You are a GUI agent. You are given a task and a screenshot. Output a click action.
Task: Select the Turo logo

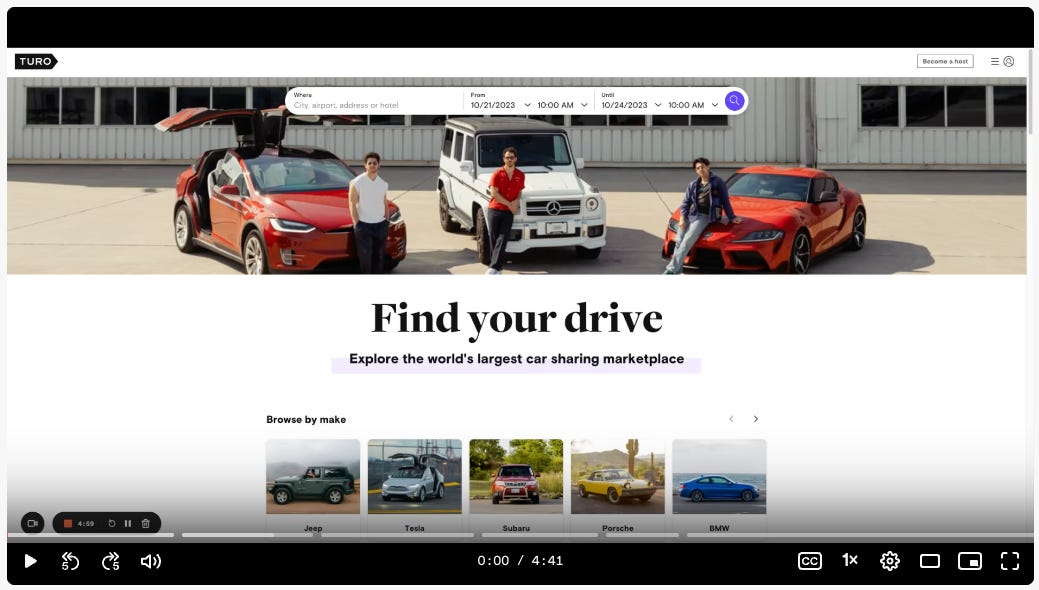(x=36, y=61)
